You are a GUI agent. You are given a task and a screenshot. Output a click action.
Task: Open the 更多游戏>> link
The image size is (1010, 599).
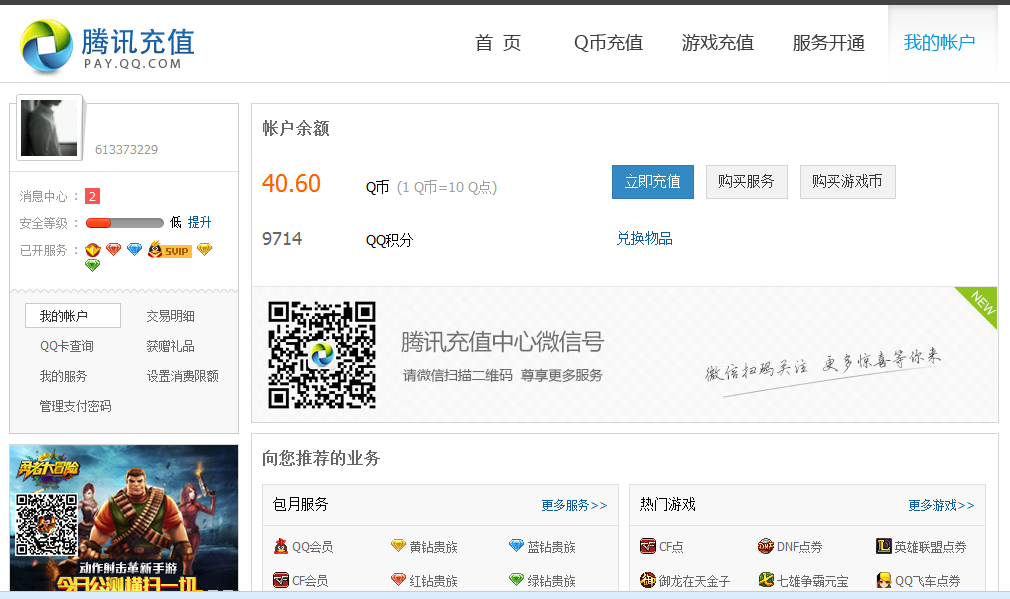click(942, 506)
